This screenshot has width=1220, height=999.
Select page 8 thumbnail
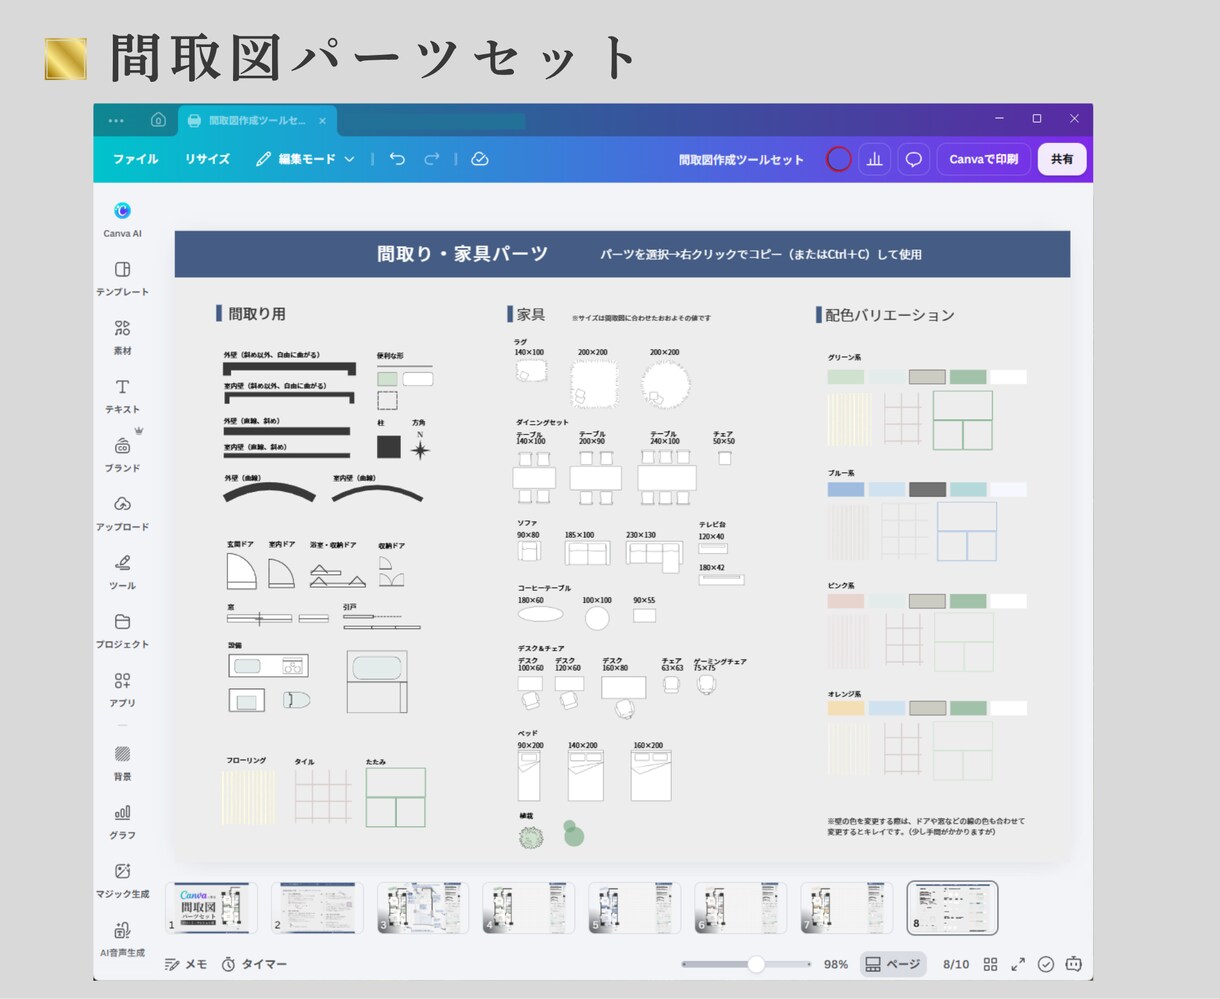pyautogui.click(x=952, y=908)
